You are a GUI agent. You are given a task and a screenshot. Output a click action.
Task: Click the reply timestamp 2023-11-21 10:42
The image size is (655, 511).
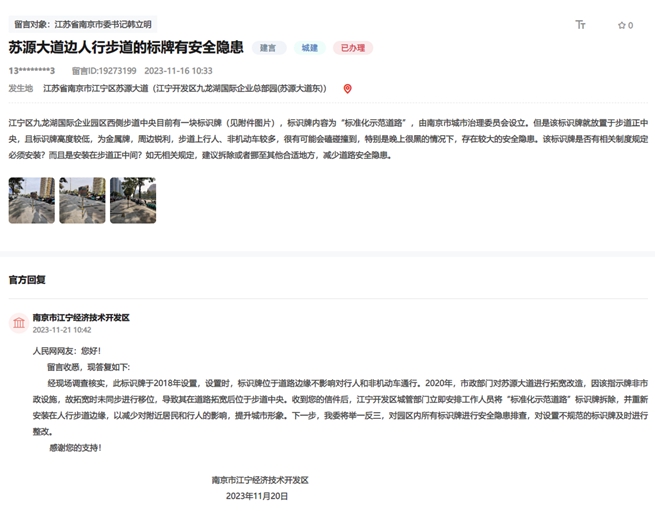tap(62, 330)
